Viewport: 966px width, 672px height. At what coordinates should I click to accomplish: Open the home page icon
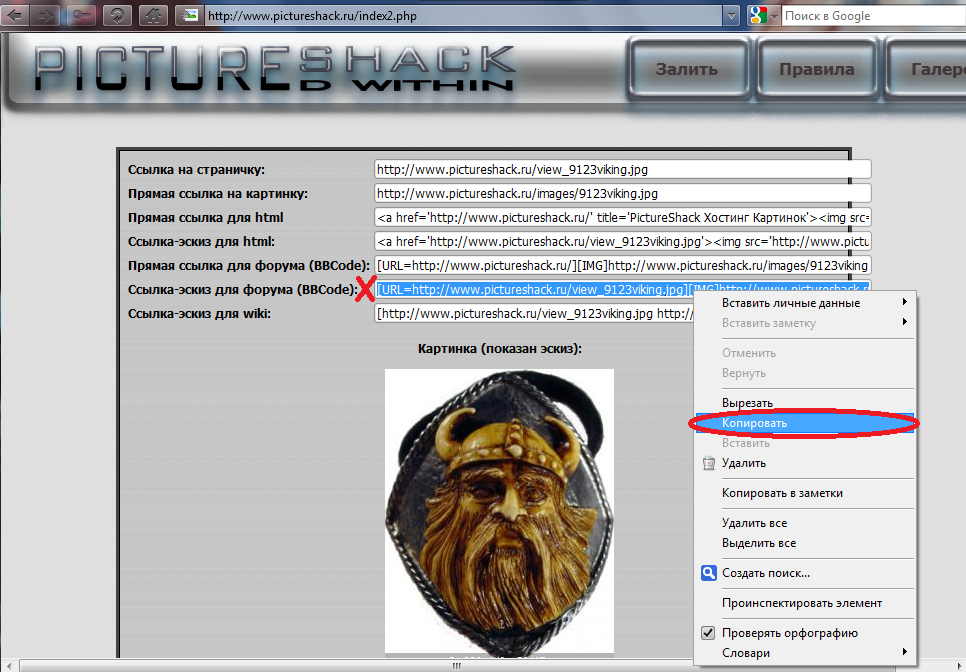click(x=153, y=15)
